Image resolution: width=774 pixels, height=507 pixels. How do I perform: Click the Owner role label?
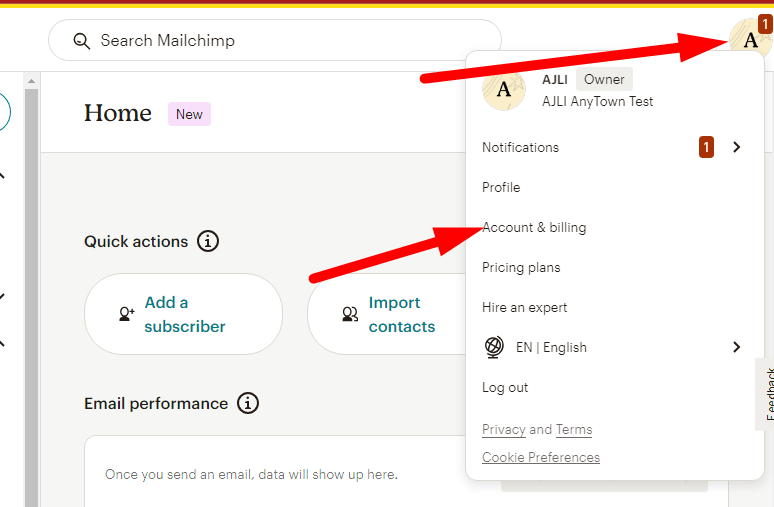tap(604, 79)
